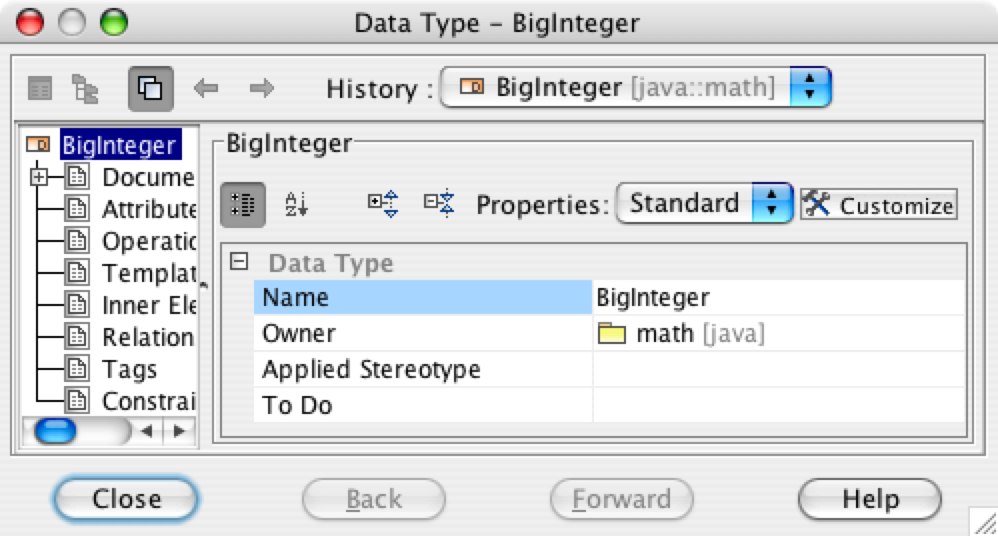Click the Help button
998x536 pixels.
869,499
